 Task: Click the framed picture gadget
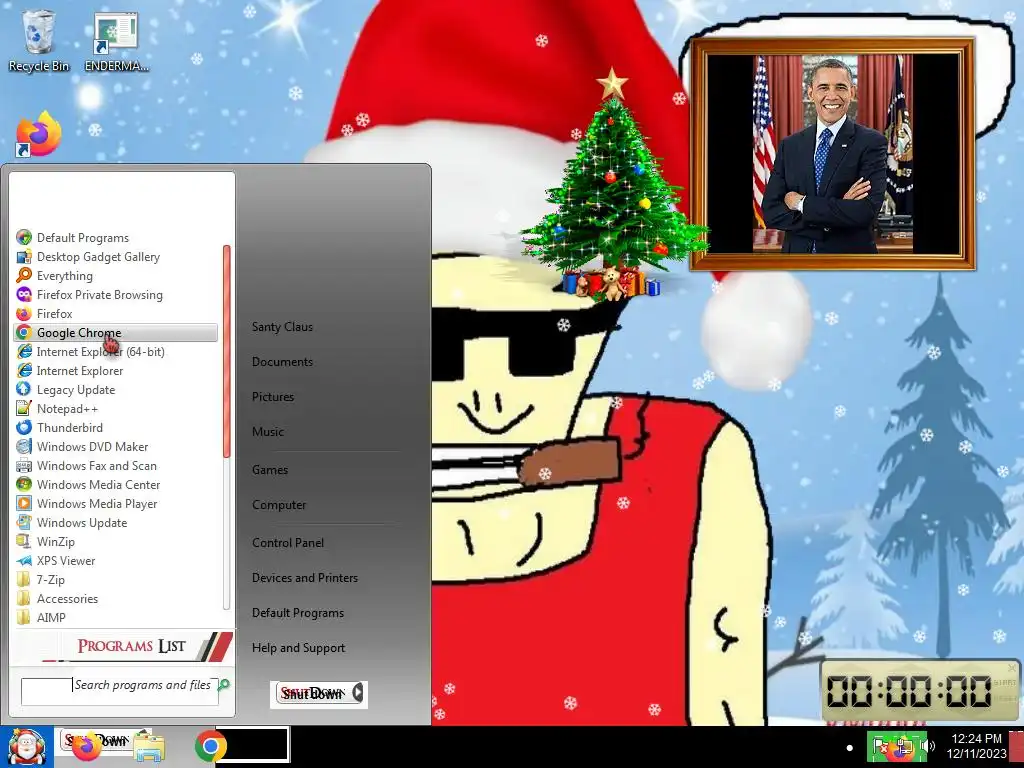(833, 154)
